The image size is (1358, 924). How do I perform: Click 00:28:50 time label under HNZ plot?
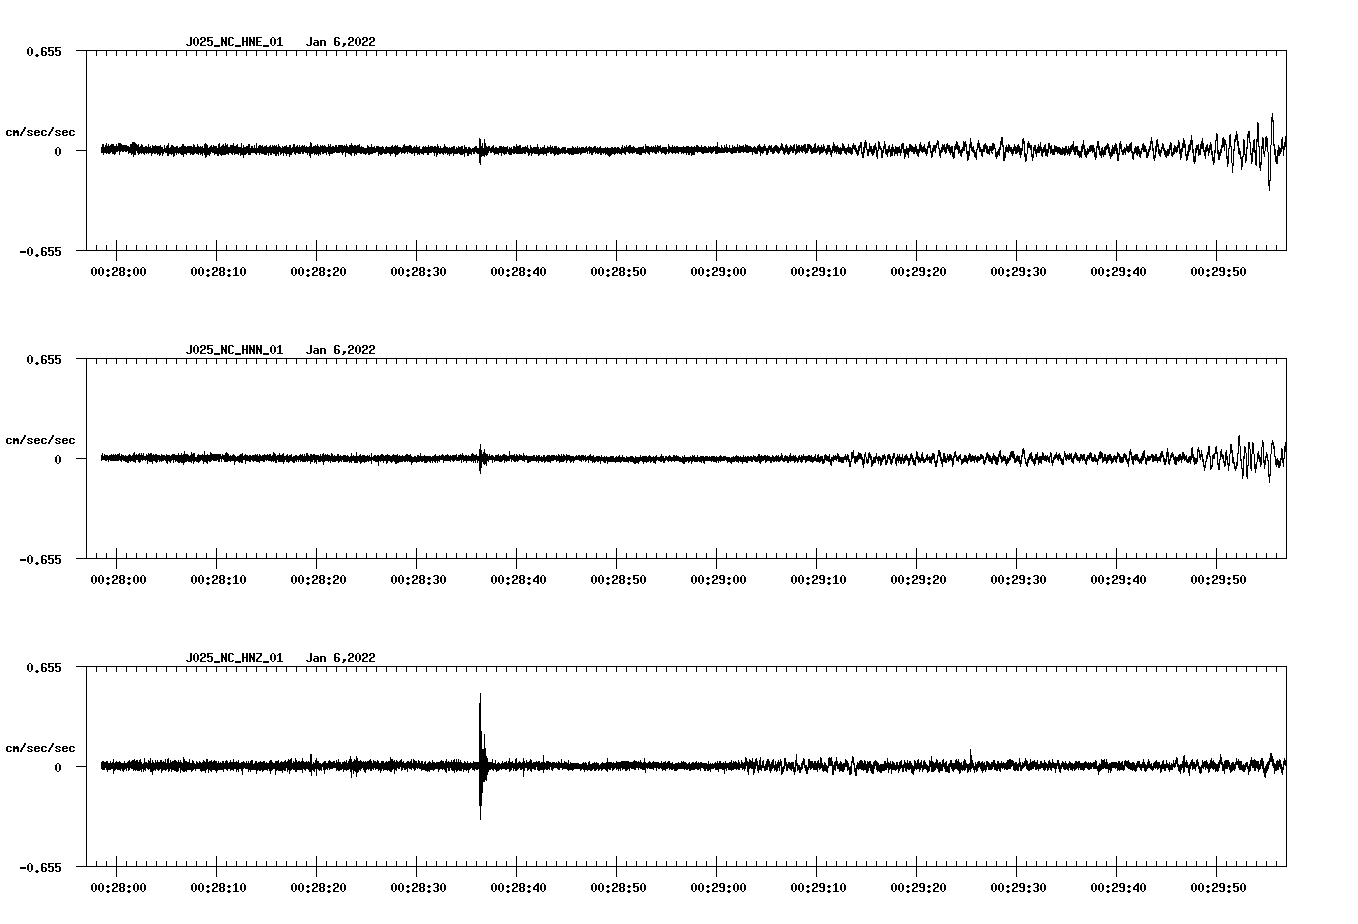pyautogui.click(x=618, y=887)
